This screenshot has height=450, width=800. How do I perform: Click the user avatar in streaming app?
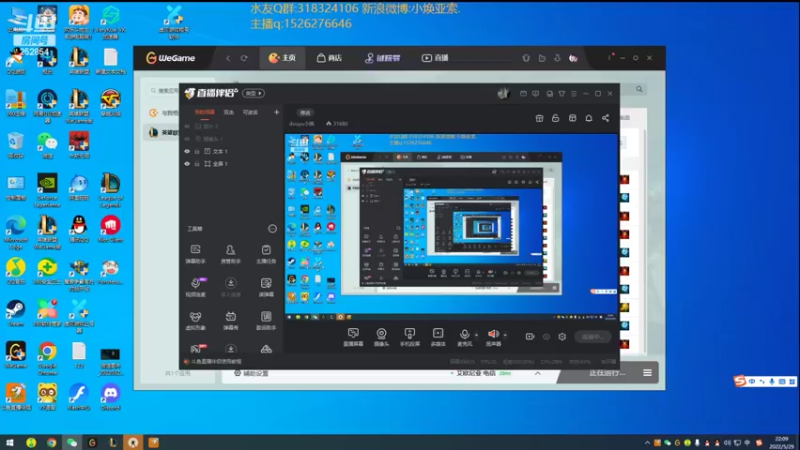[504, 93]
